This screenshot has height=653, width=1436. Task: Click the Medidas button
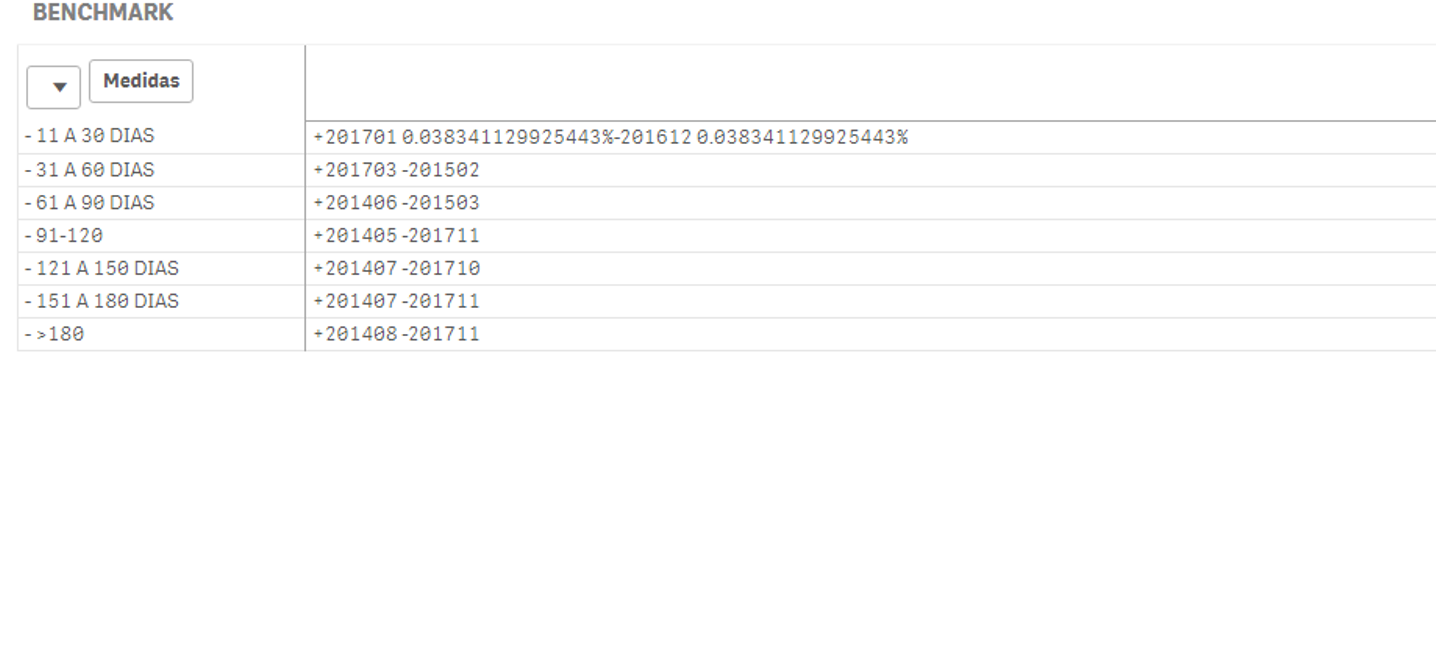[141, 81]
